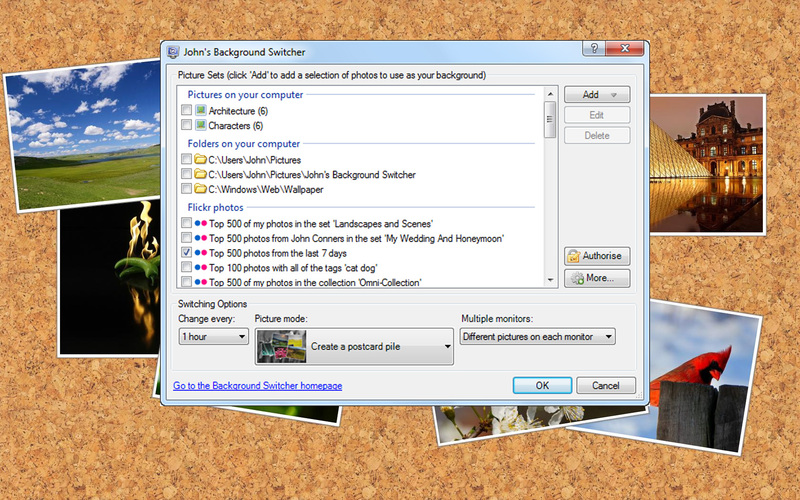
Task: Open the Picture mode 'Create a postcard pile' dropdown
Action: (354, 346)
